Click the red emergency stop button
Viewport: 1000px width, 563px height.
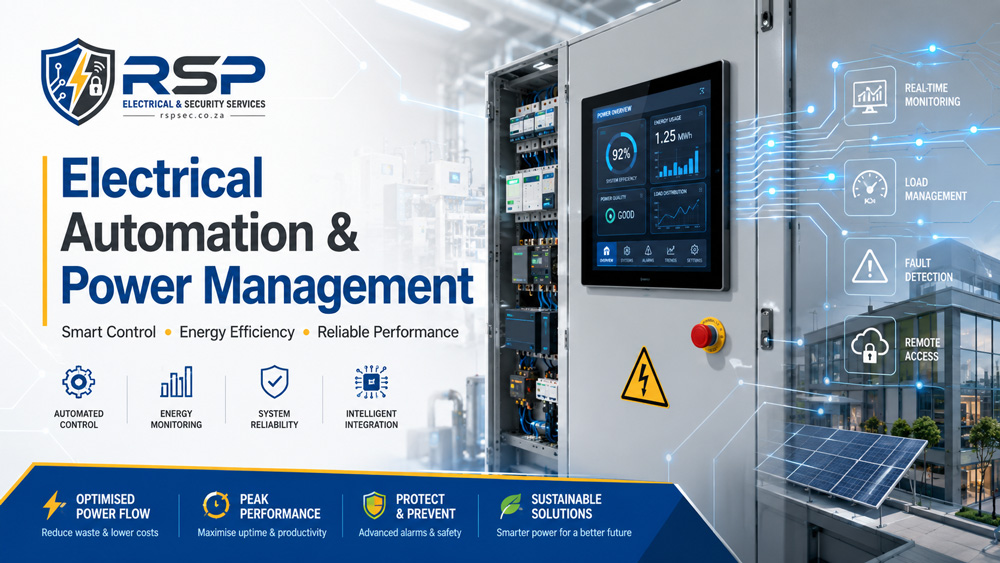(707, 335)
